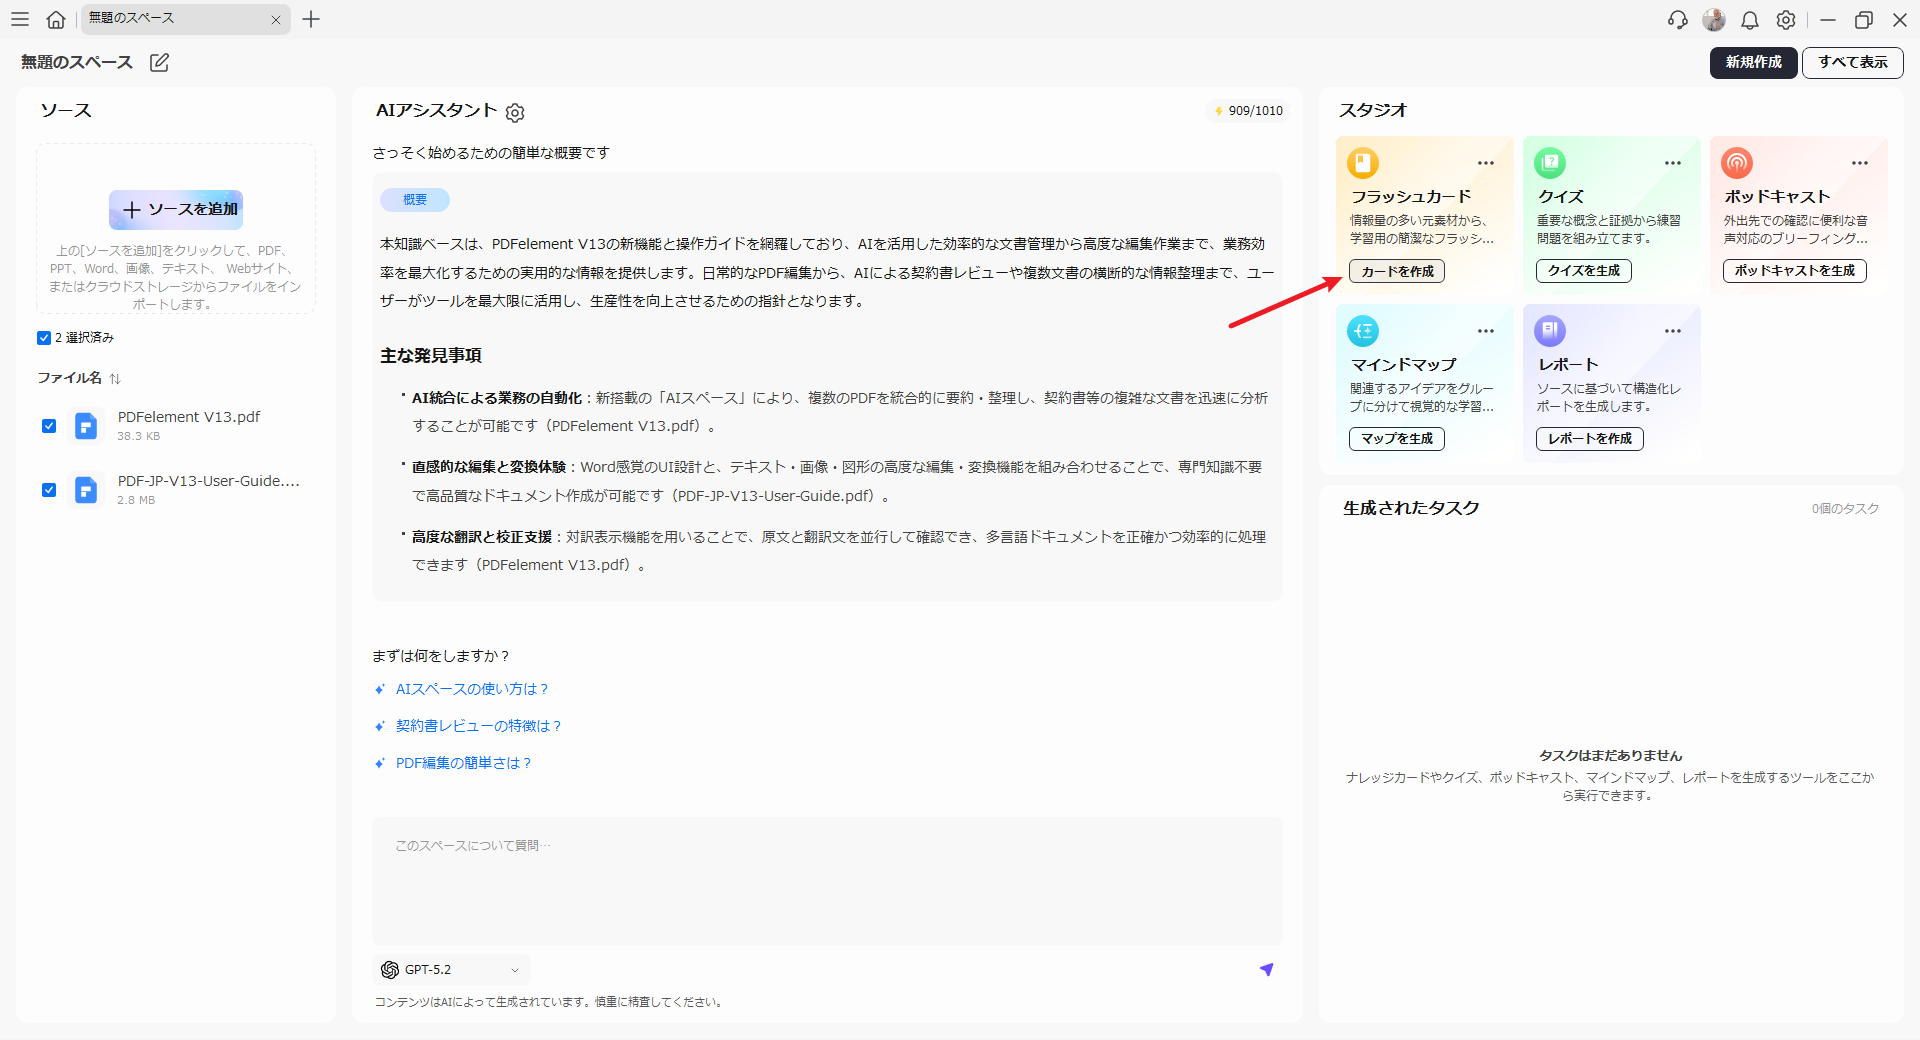Click the 生成されたタスク heading

tap(1411, 508)
